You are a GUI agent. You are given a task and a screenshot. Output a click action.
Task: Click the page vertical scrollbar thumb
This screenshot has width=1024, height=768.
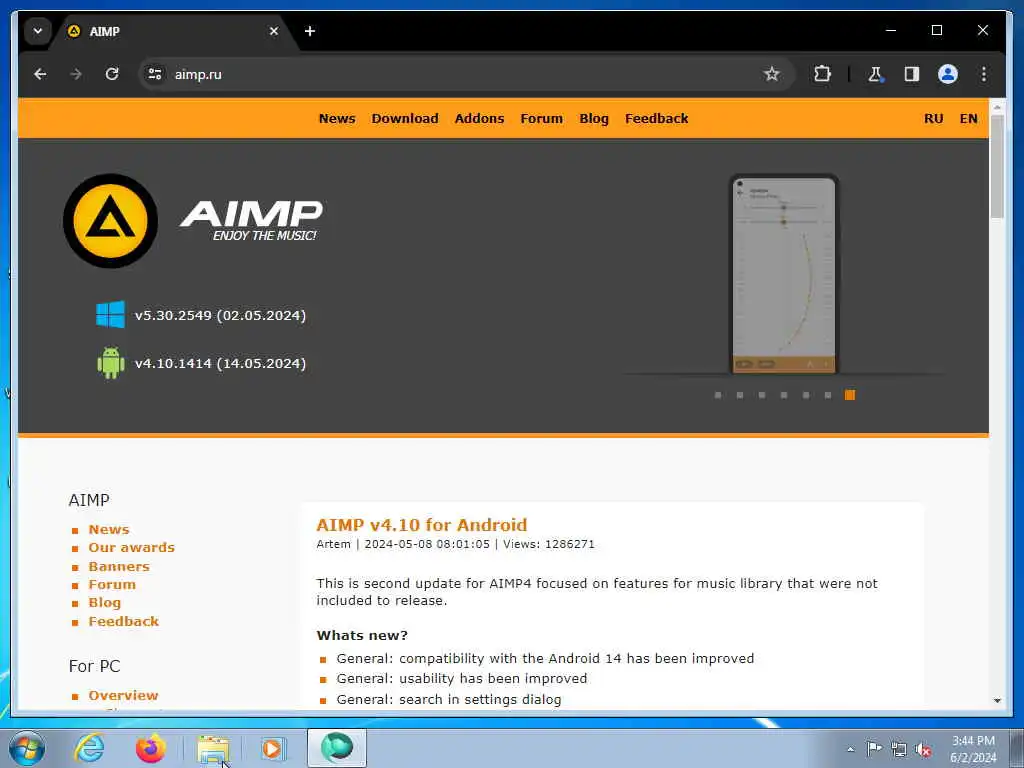[997, 167]
